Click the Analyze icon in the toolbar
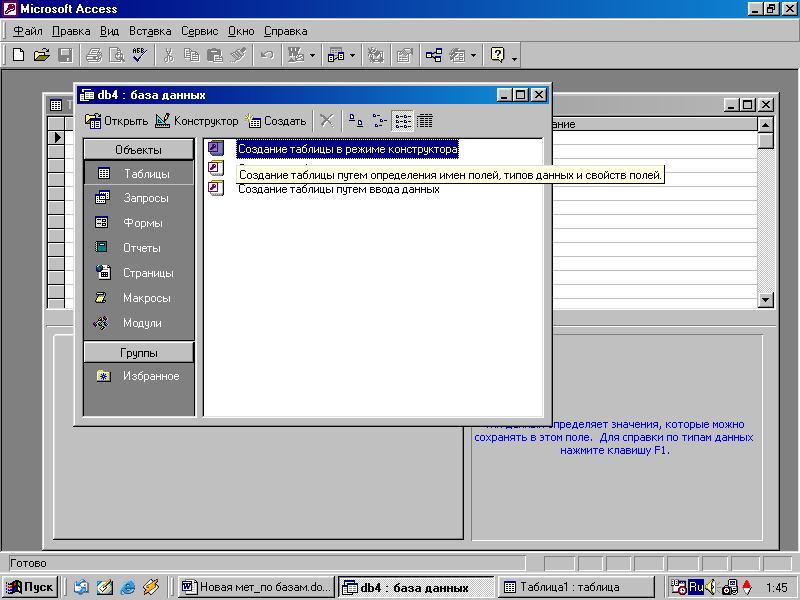 point(336,55)
